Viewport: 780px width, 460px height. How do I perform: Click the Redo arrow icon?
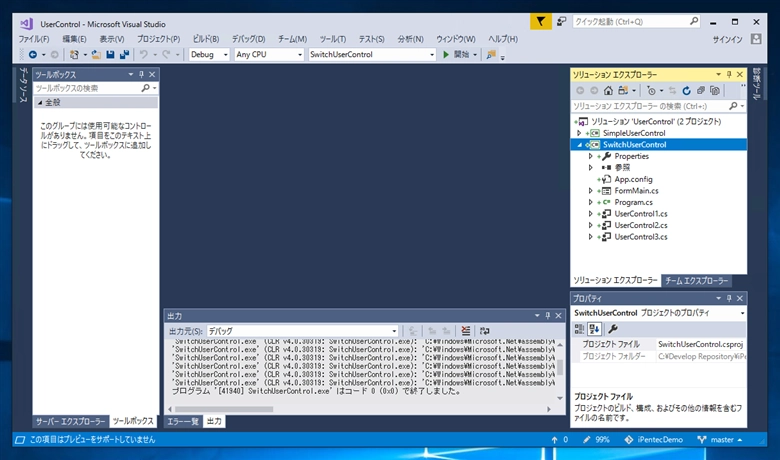click(x=166, y=55)
